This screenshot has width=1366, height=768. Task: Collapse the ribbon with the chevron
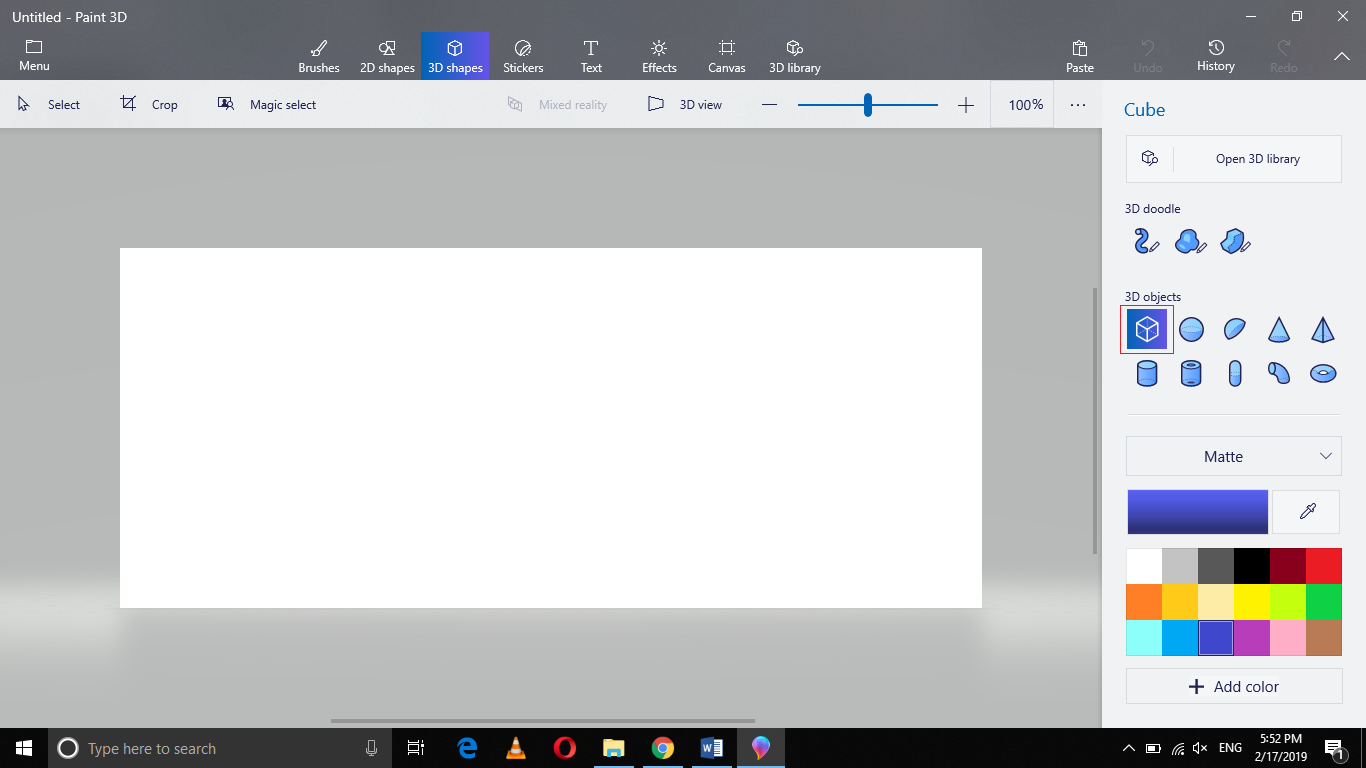[x=1341, y=57]
